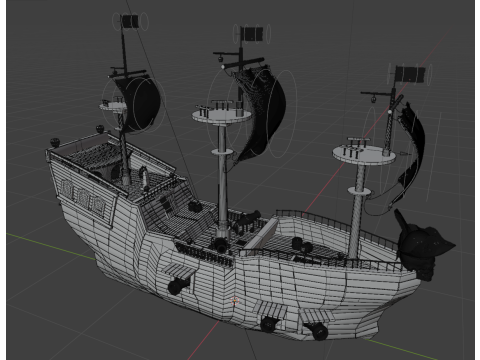Image resolution: width=480 pixels, height=360 pixels.
Task: Select the lantern hanging from the bow mast yard
Action: click(374, 99)
